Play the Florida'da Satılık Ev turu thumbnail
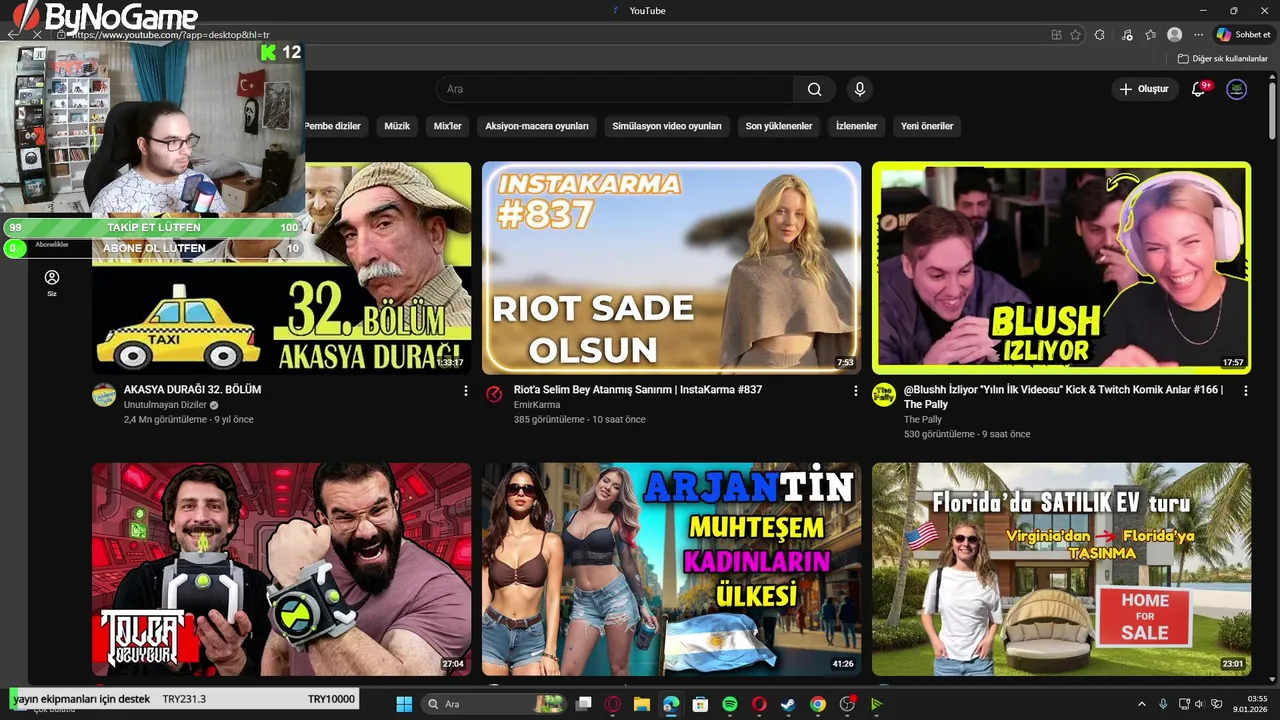 coord(1062,569)
